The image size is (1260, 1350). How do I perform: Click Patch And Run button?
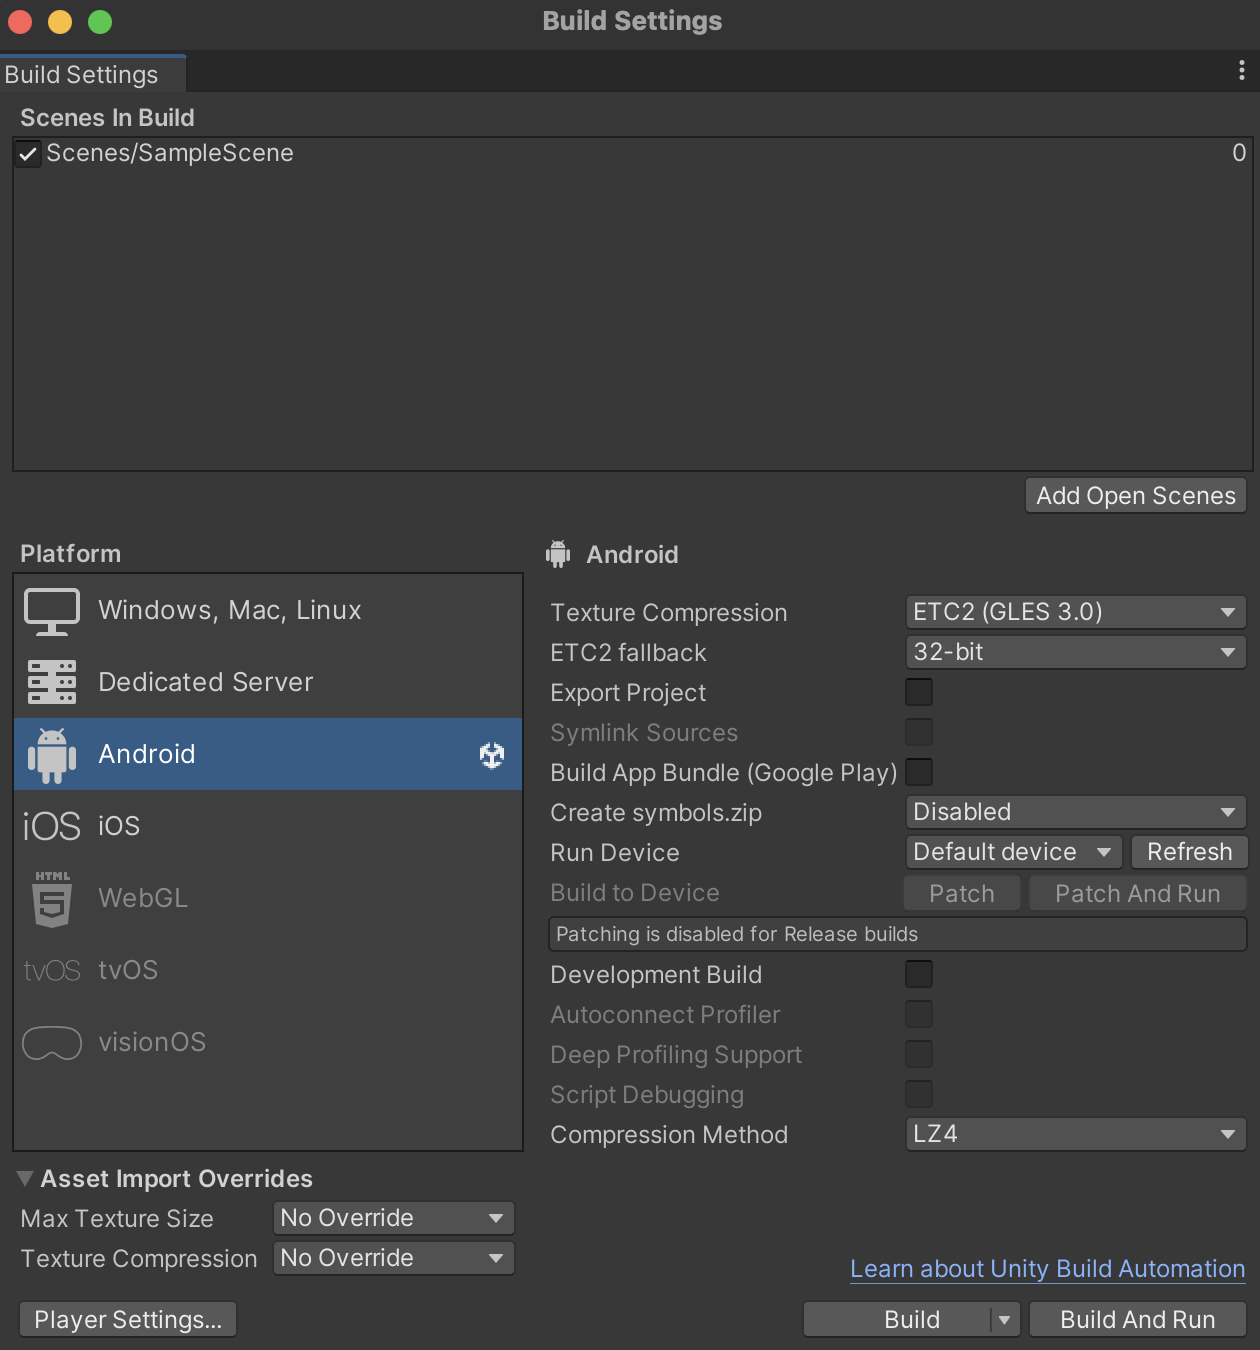(1138, 893)
